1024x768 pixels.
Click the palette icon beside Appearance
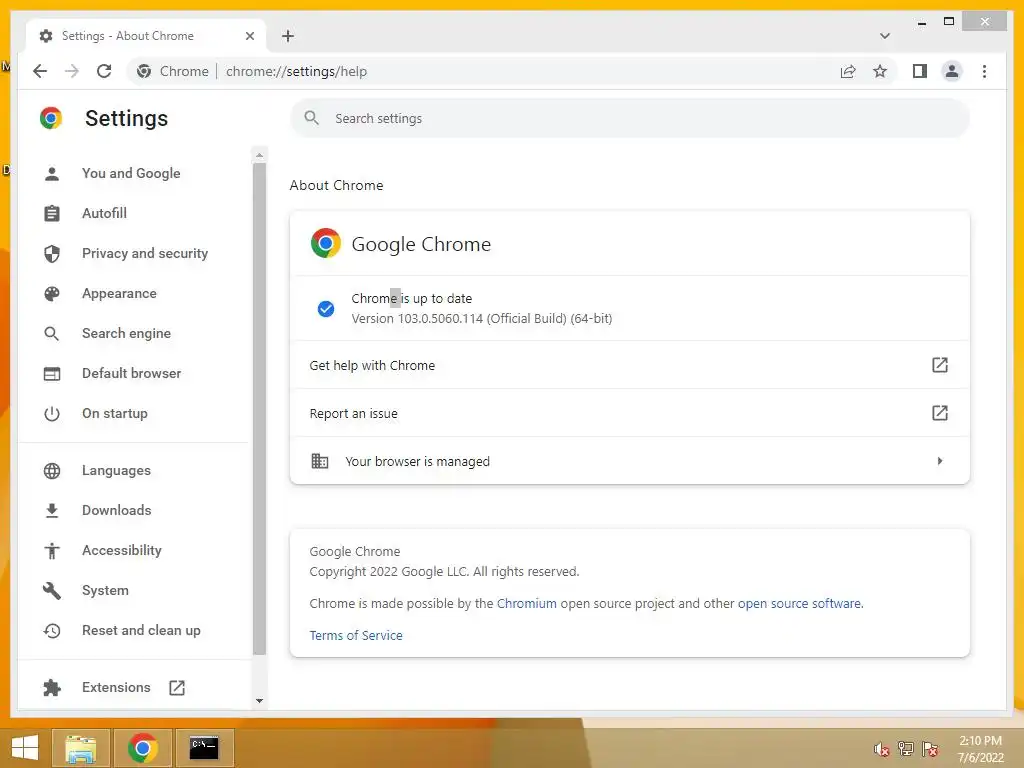[x=52, y=294]
